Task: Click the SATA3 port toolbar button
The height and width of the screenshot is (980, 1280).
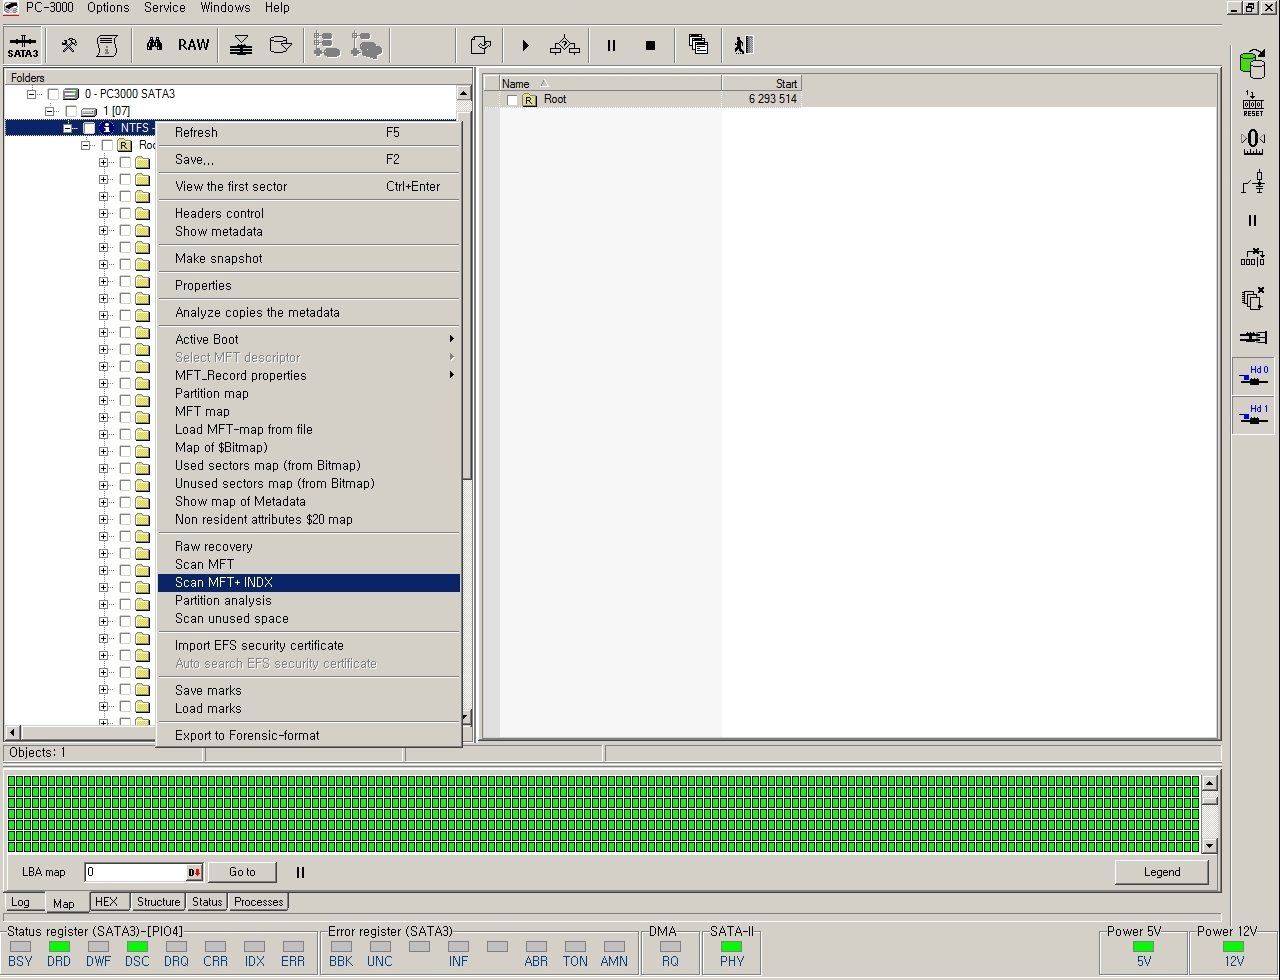Action: 23,45
